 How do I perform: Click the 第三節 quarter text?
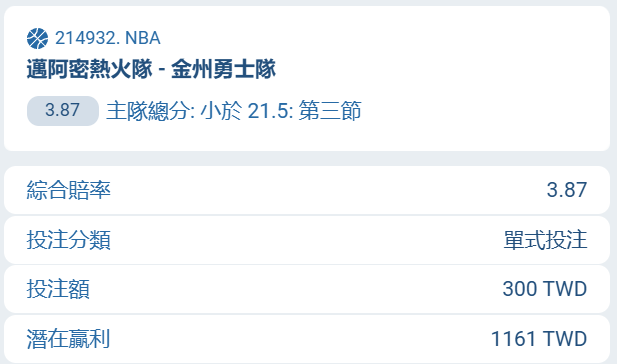[330, 111]
